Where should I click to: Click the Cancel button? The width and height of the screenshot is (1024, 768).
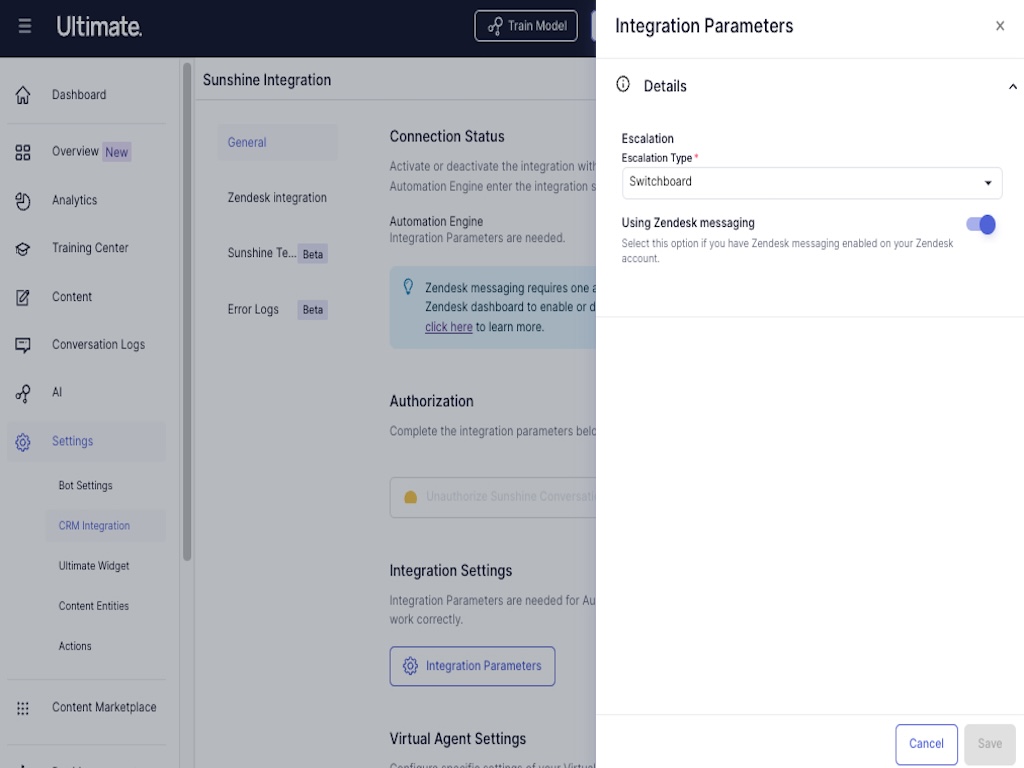click(926, 744)
